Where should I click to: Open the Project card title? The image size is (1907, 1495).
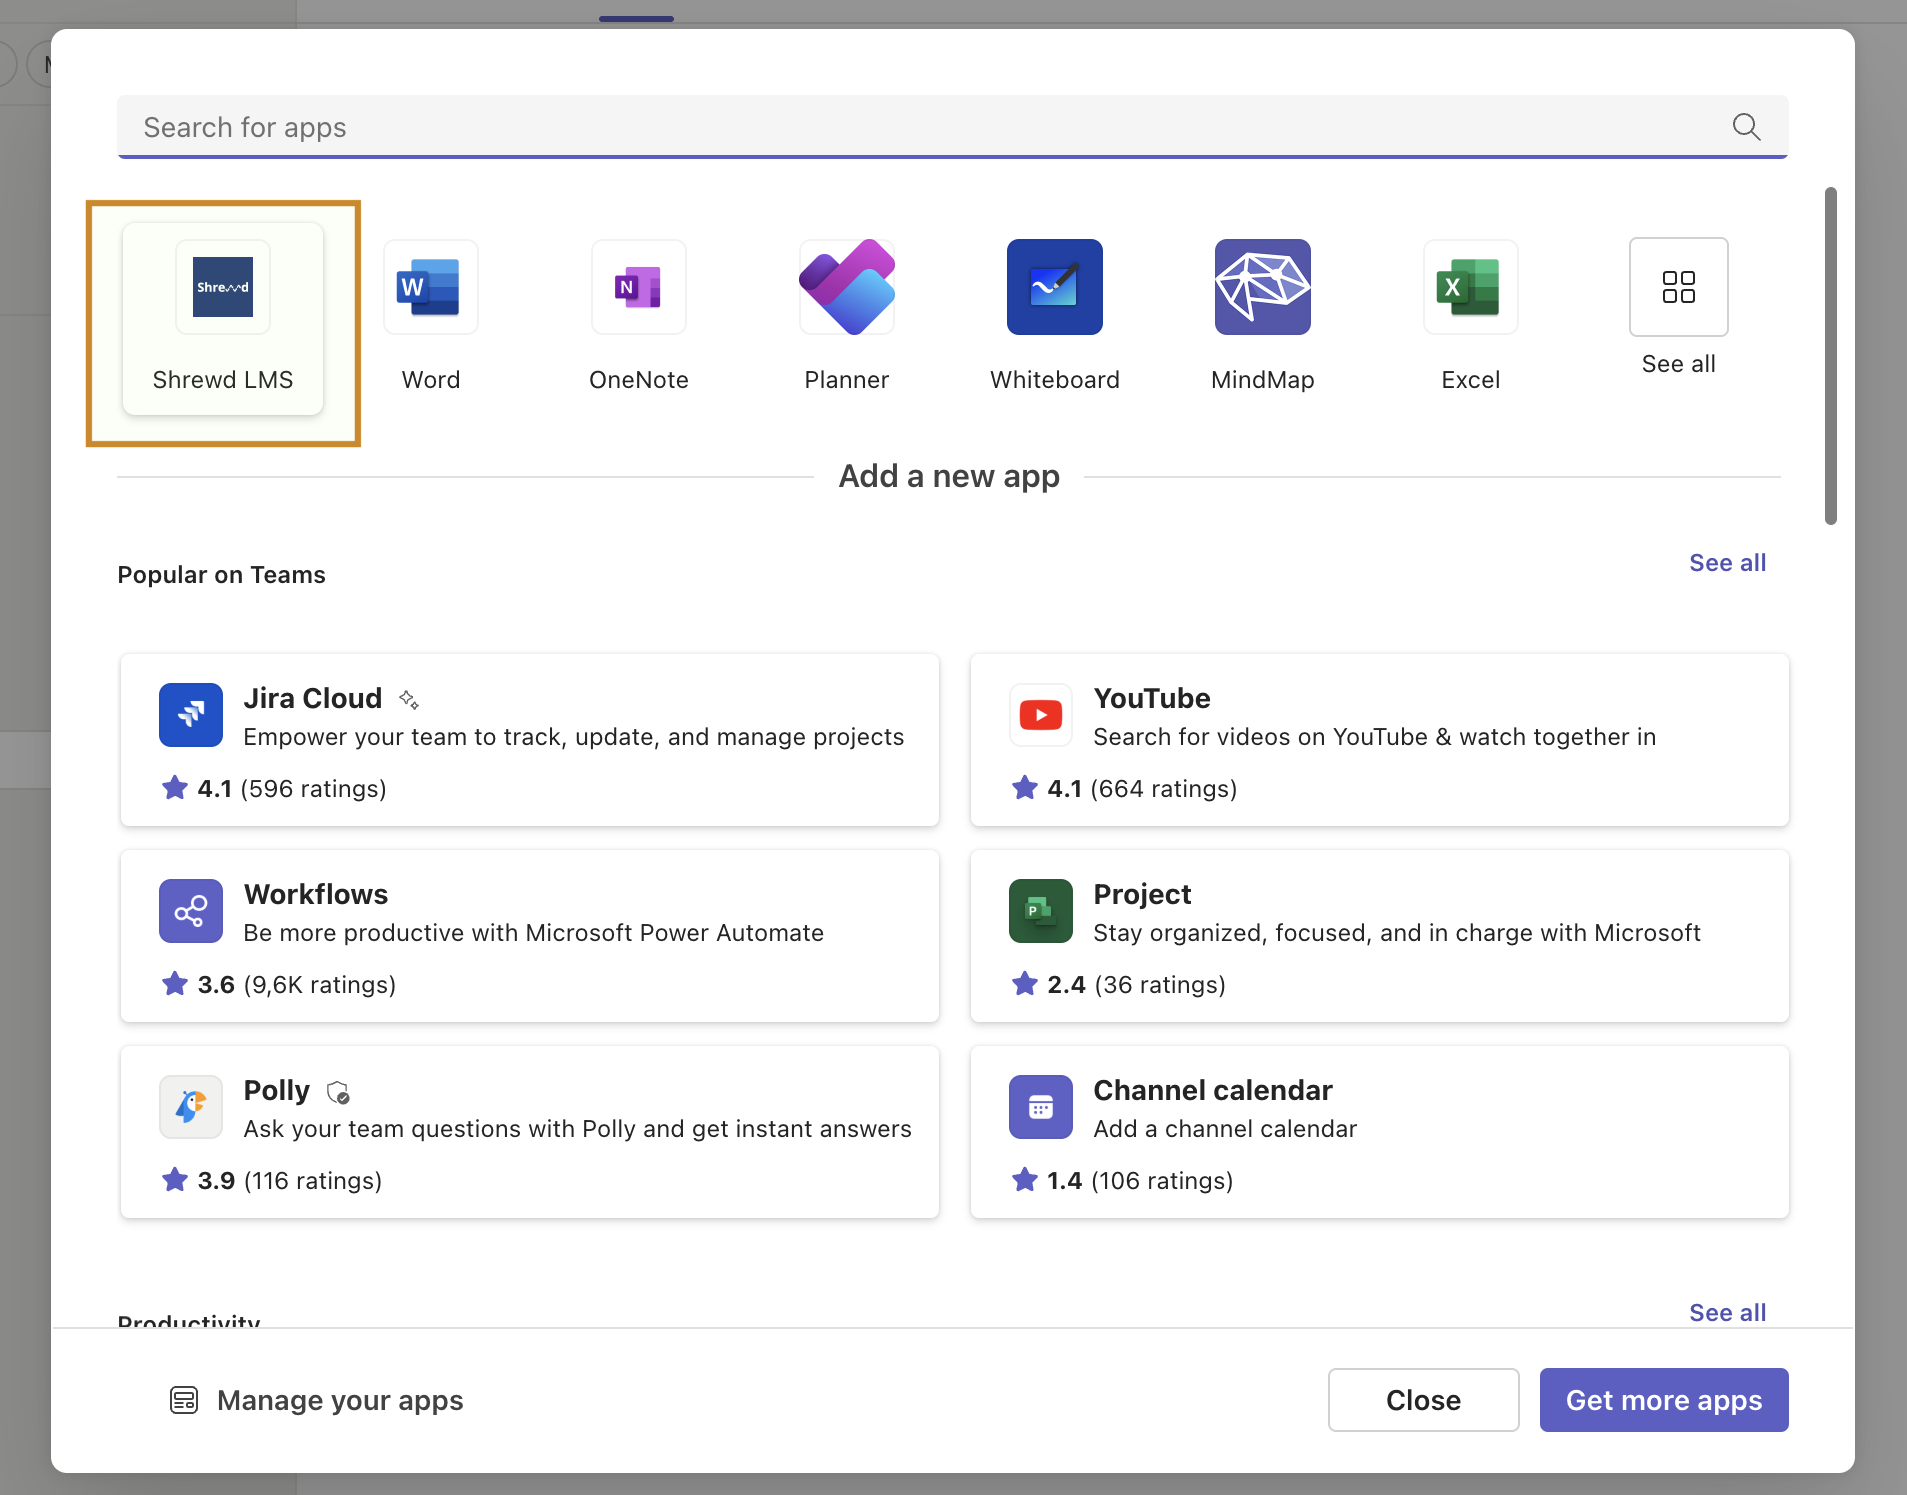click(x=1142, y=894)
